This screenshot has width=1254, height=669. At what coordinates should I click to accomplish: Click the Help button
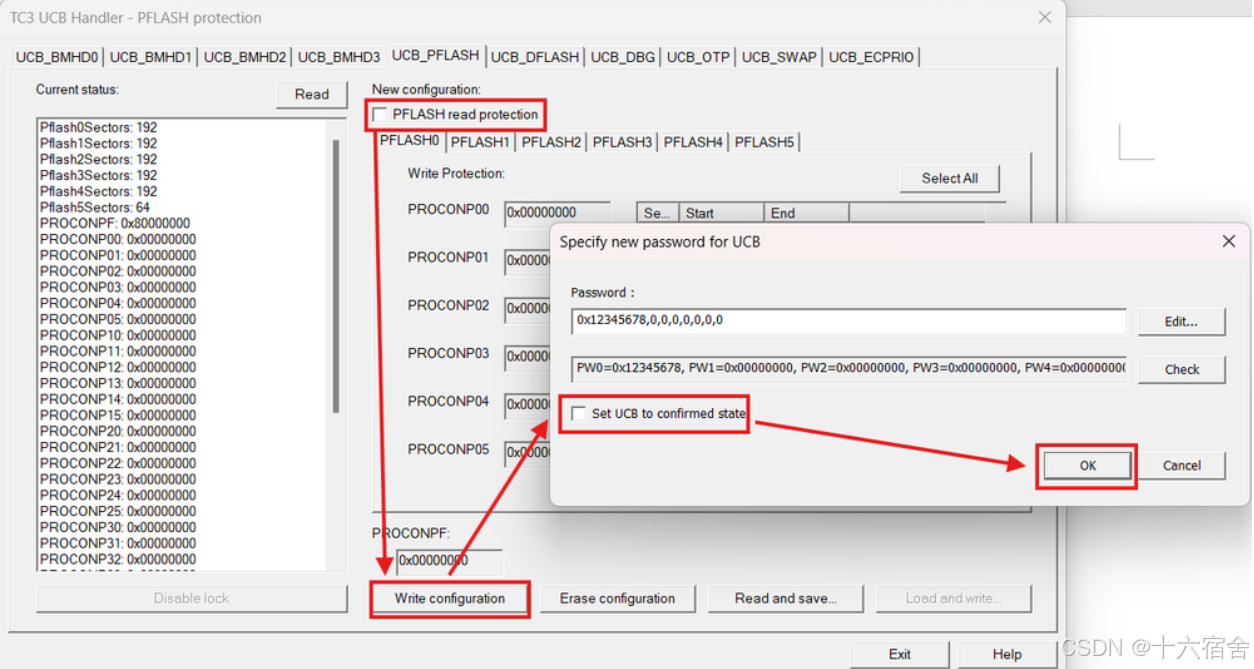tap(1007, 654)
